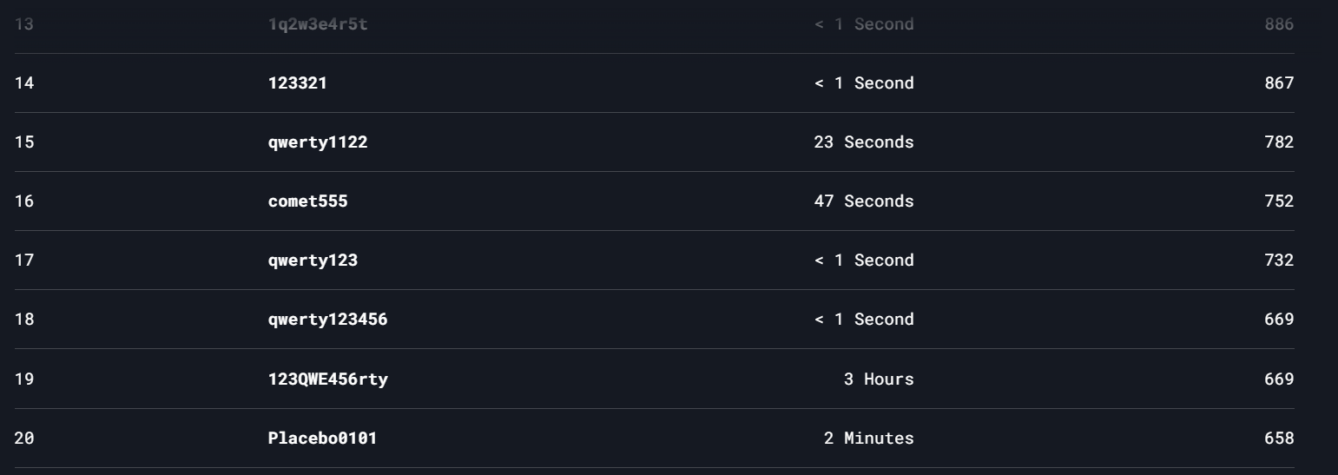This screenshot has height=475, width=1338.
Task: Click the count value 867
Action: 1278,83
